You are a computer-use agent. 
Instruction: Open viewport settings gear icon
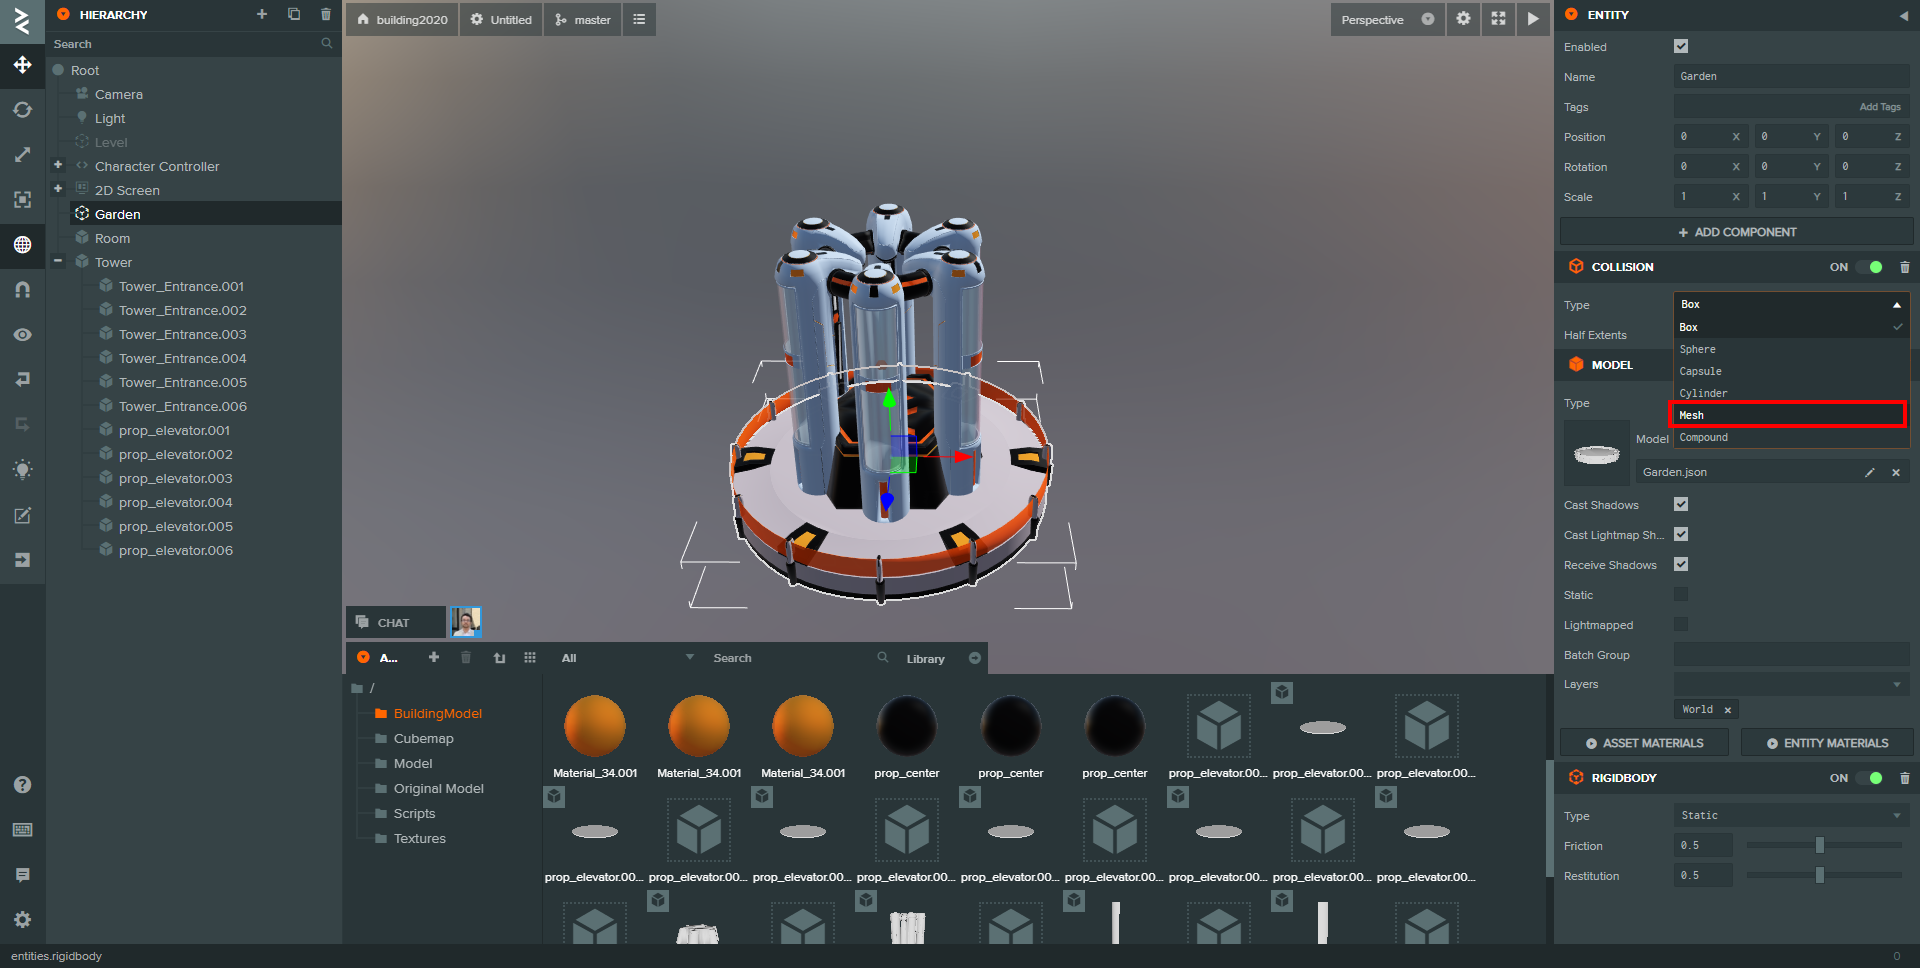[x=1463, y=19]
